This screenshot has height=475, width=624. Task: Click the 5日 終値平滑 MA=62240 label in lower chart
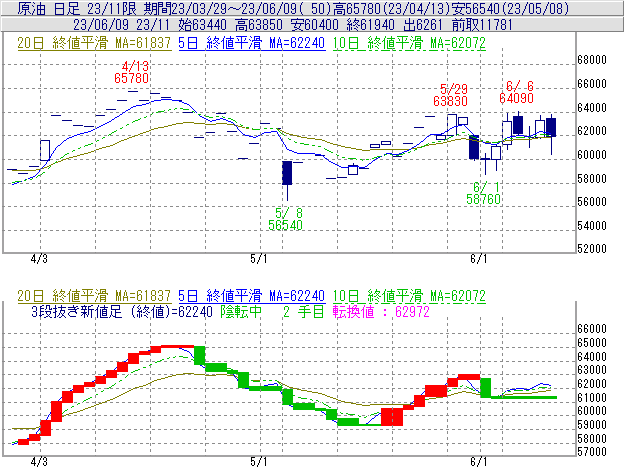coord(252,296)
